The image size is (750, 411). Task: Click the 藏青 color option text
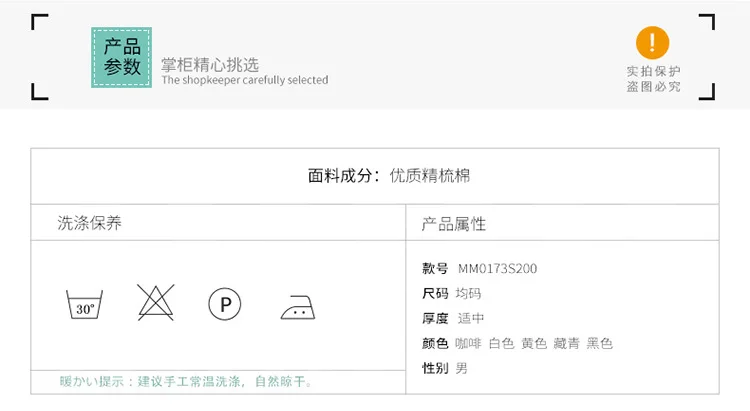coord(566,343)
